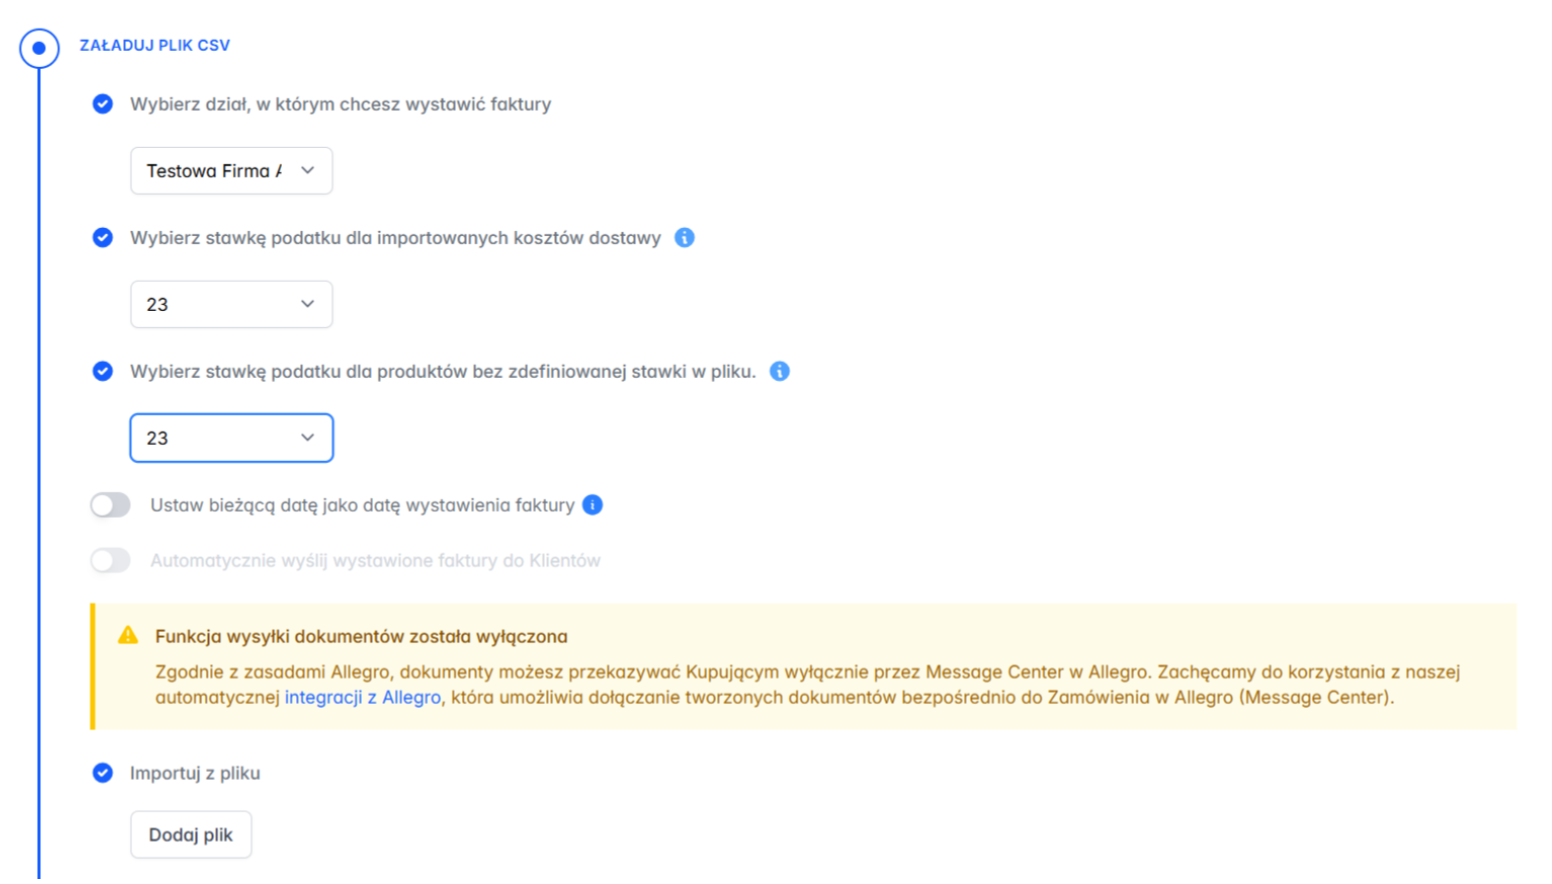Screen dimensions: 1552x884
Task: Click info icon next to delivery costs tax rate
Action: pyautogui.click(x=684, y=238)
